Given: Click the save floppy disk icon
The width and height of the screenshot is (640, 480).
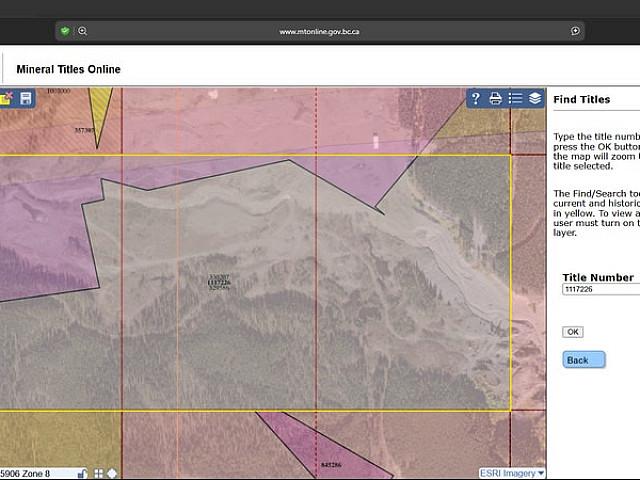Looking at the screenshot, I should 26,98.
